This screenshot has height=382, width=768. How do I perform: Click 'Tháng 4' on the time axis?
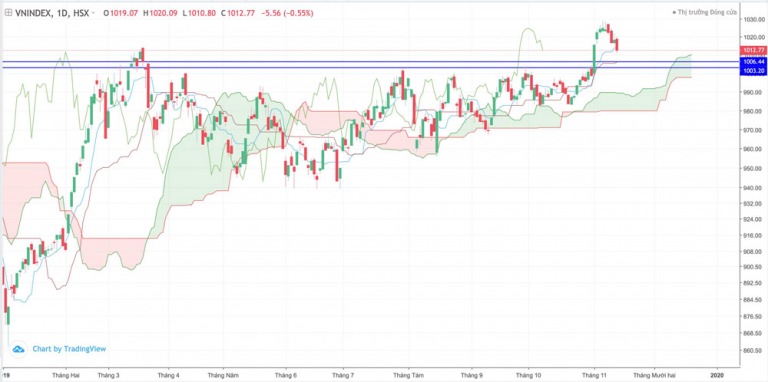click(169, 376)
